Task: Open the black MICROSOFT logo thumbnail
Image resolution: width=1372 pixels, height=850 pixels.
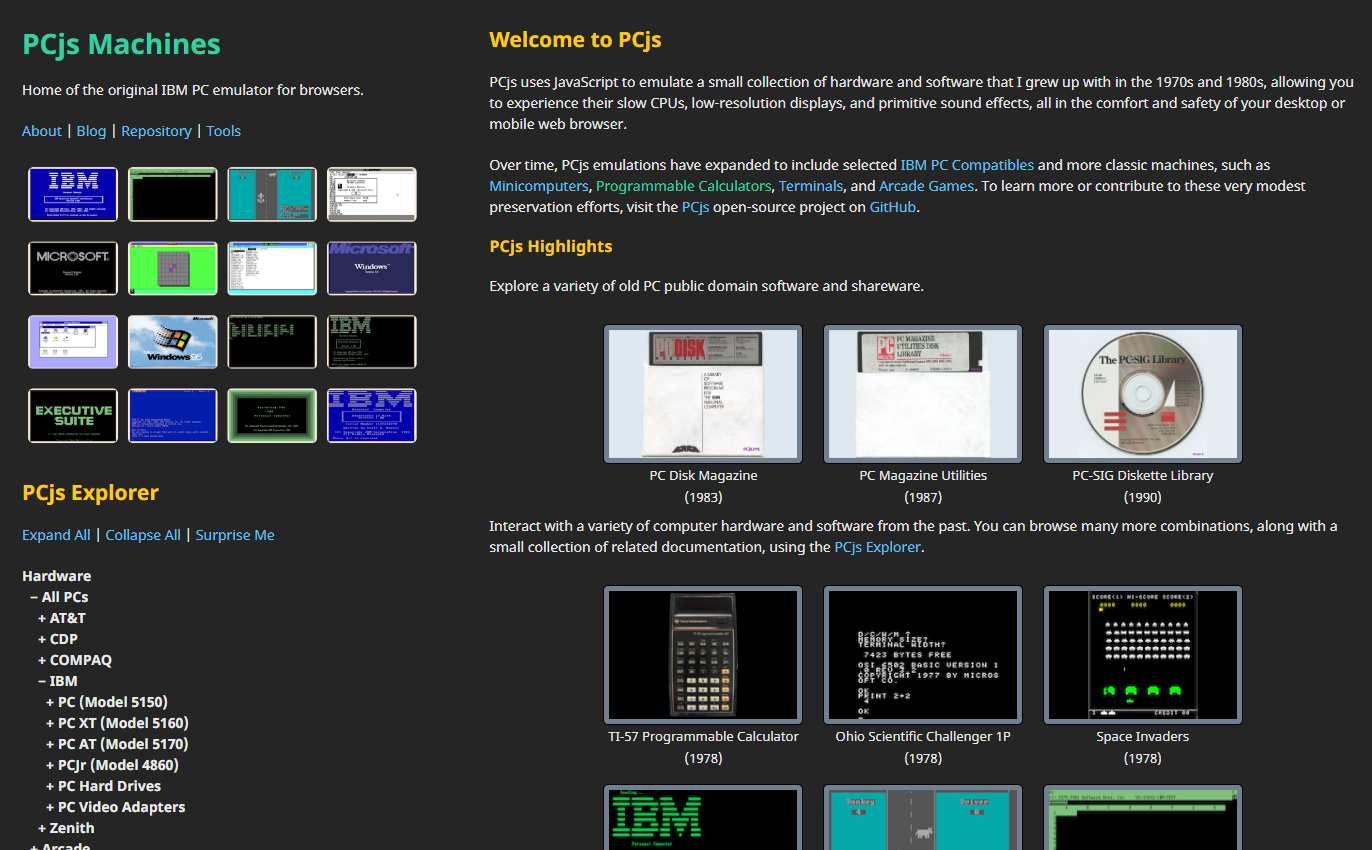Action: 73,268
